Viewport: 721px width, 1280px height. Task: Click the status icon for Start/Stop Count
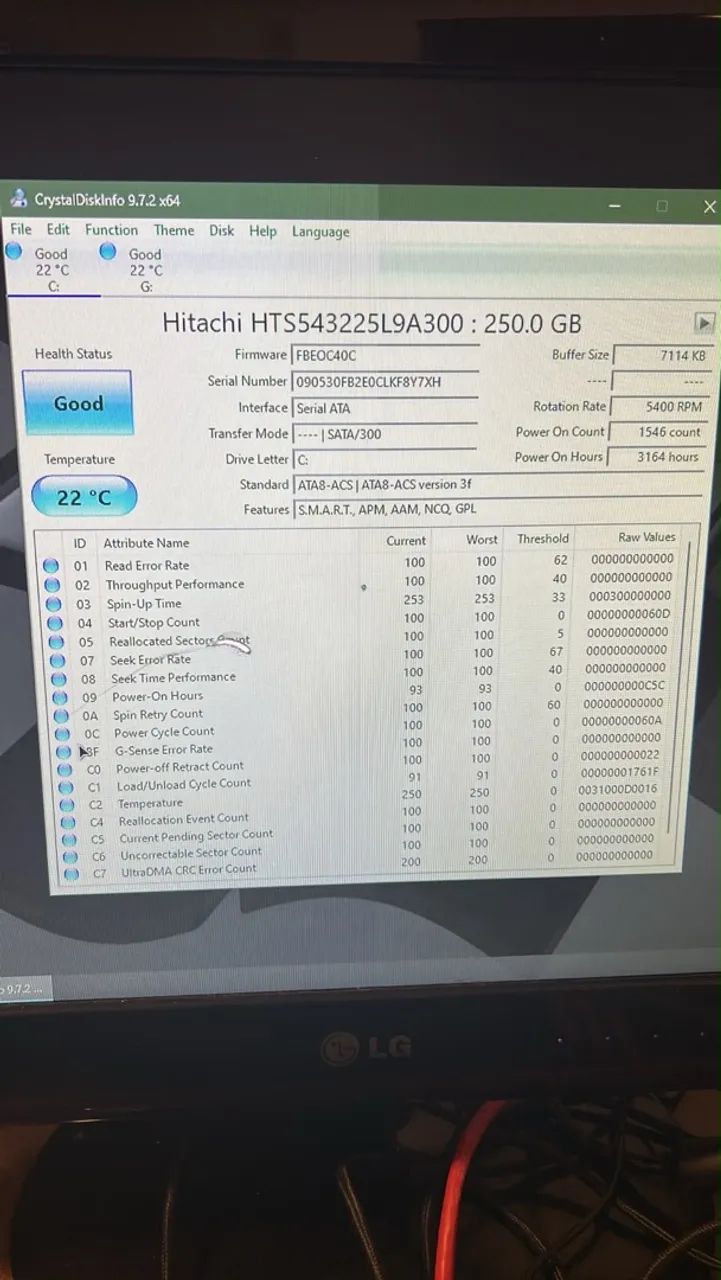(x=55, y=624)
